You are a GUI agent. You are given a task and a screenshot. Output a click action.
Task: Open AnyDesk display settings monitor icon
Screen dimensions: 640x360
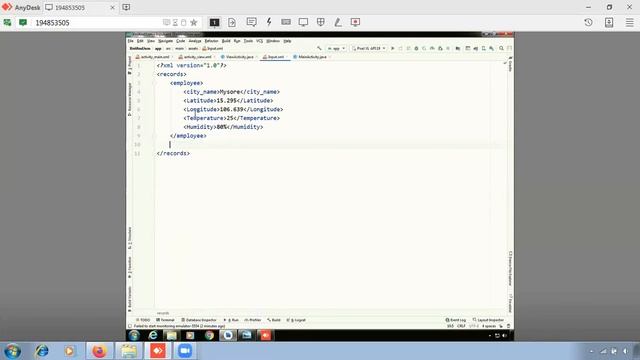click(303, 22)
